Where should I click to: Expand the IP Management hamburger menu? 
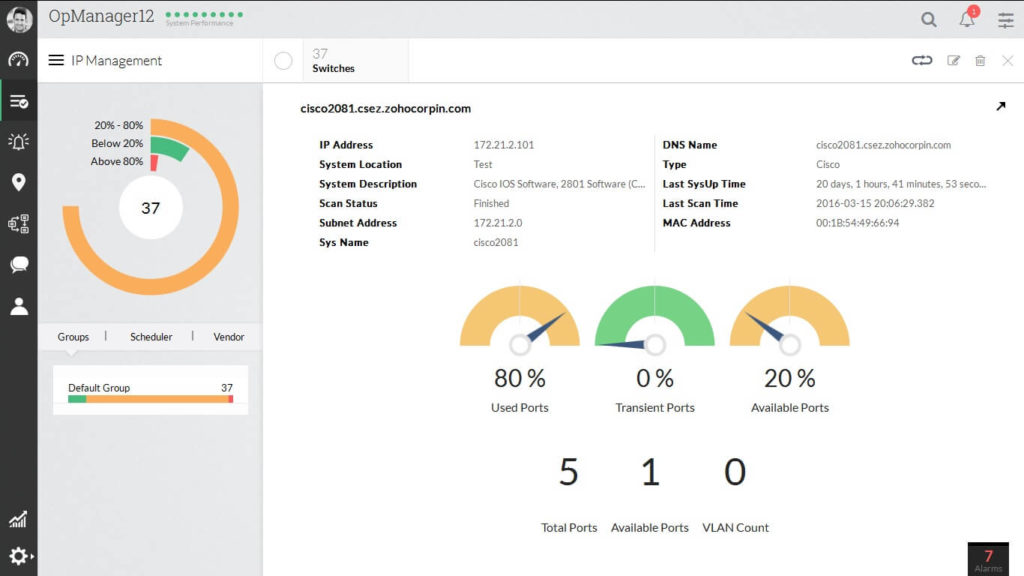(57, 60)
